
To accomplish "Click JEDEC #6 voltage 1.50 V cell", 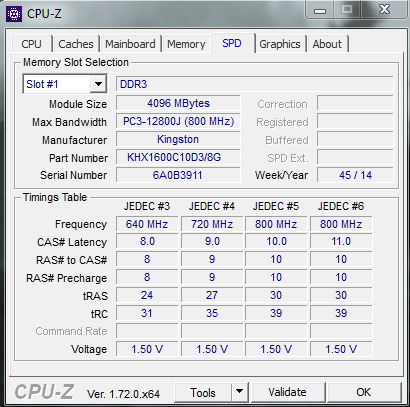I will click(x=341, y=349).
